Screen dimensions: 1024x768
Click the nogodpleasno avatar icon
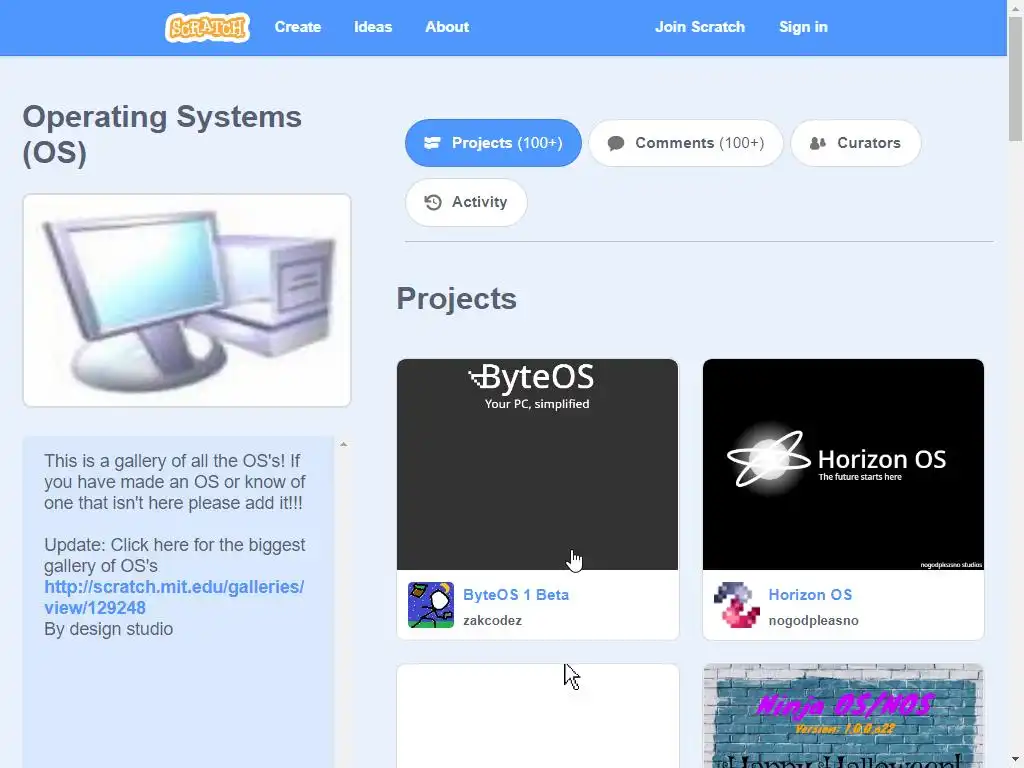[737, 605]
